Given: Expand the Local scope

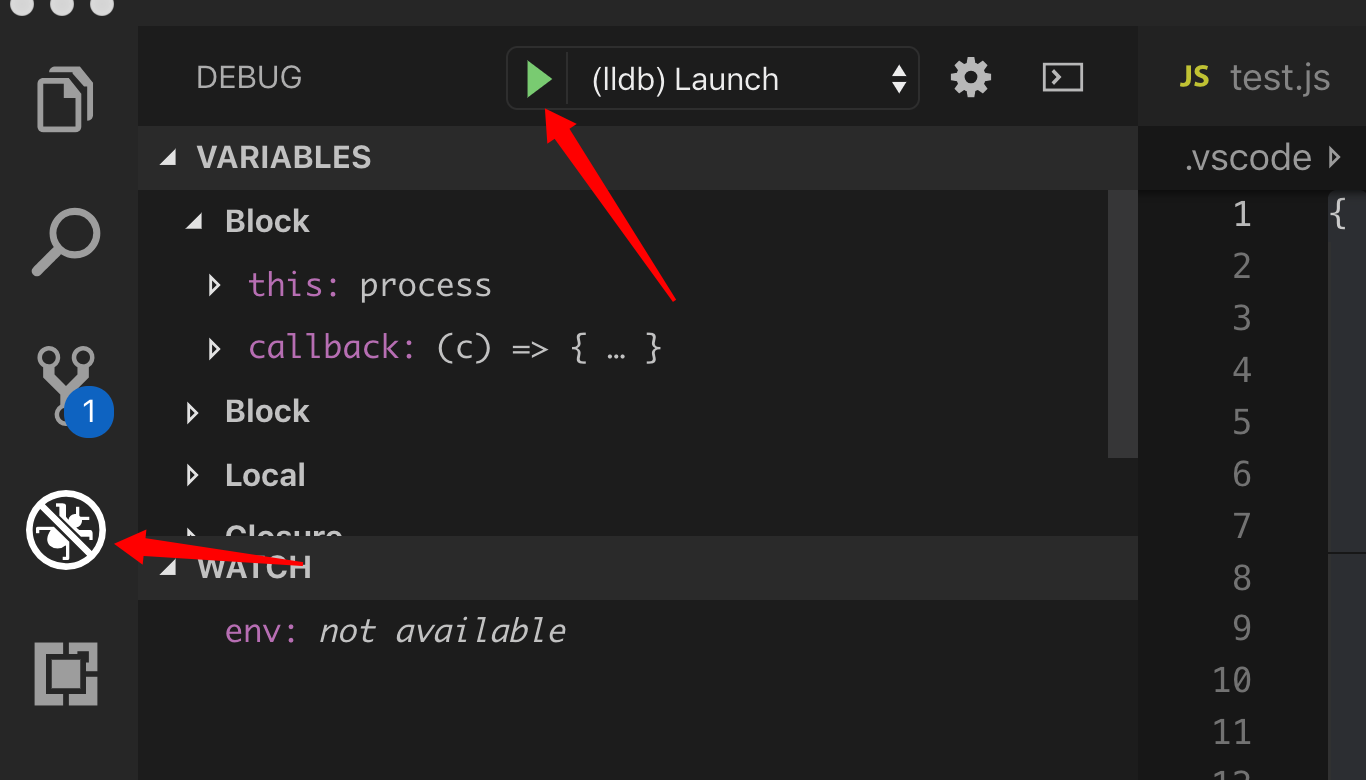Looking at the screenshot, I should coord(194,475).
